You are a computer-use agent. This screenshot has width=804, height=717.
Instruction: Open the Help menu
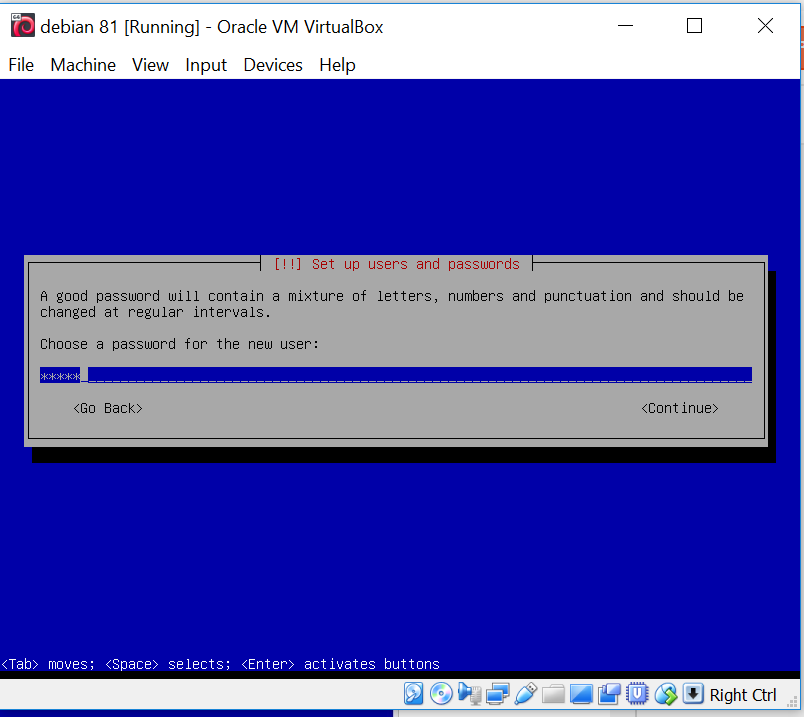[x=337, y=65]
